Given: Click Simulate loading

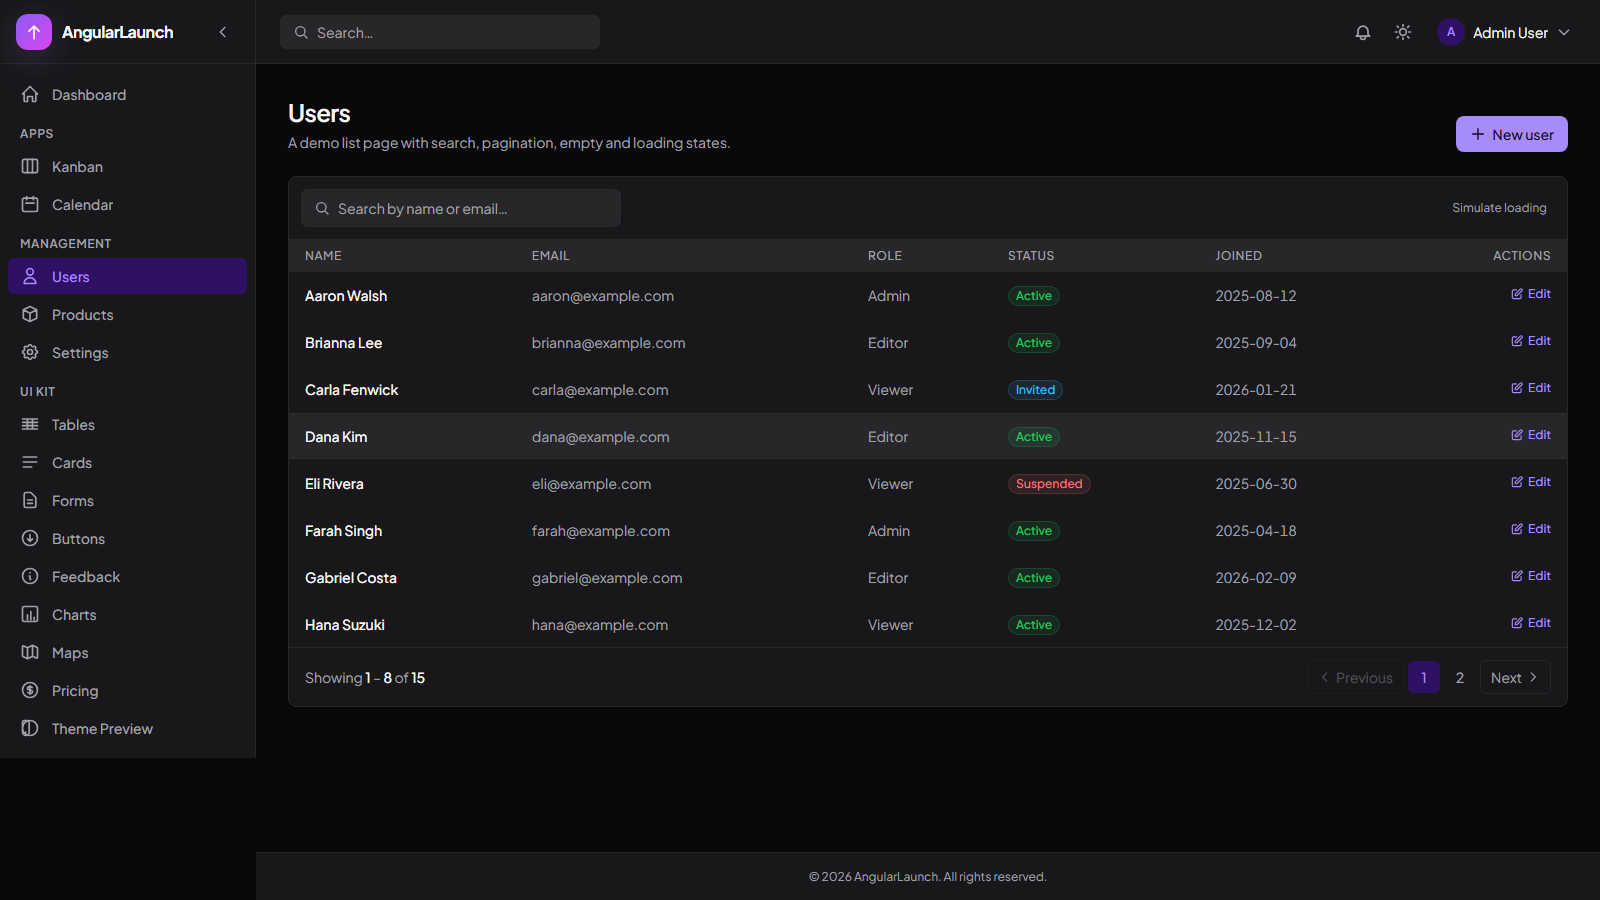Looking at the screenshot, I should [1499, 208].
